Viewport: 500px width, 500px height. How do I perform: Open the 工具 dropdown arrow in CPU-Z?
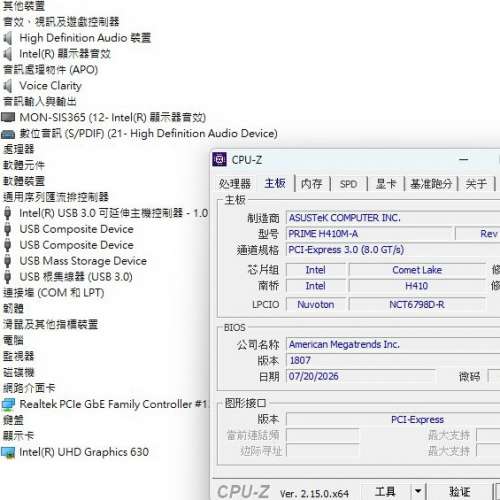(418, 492)
